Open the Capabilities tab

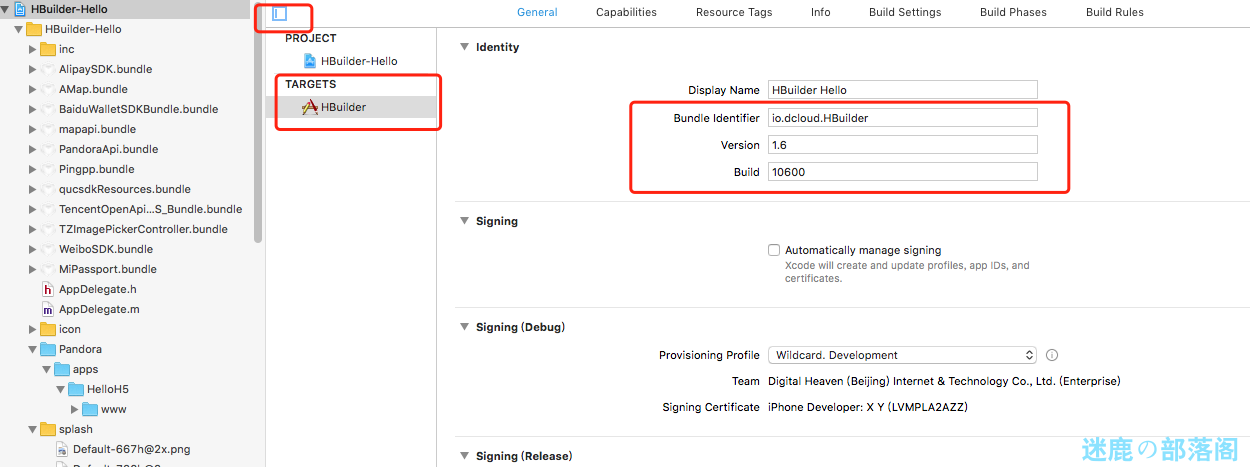click(x=626, y=12)
